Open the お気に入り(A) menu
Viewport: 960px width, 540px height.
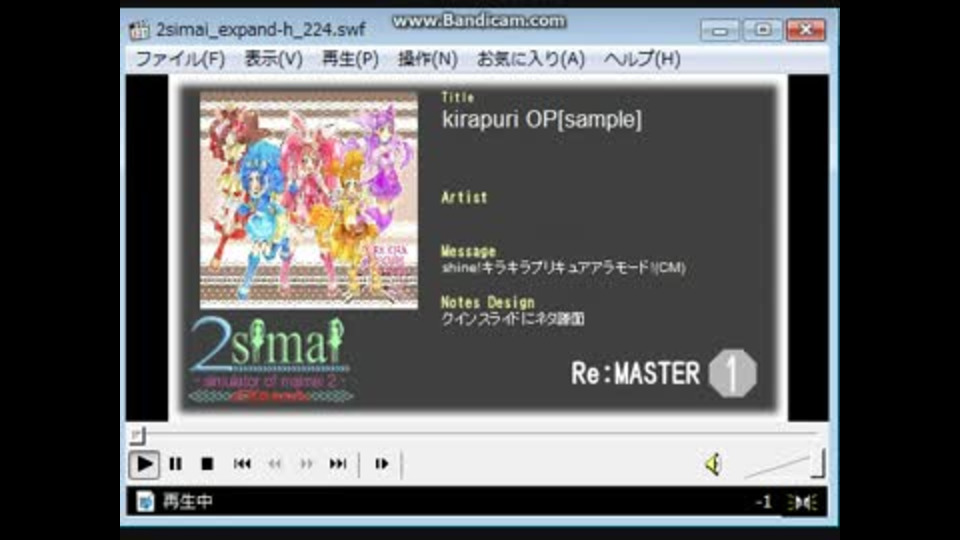coord(531,59)
